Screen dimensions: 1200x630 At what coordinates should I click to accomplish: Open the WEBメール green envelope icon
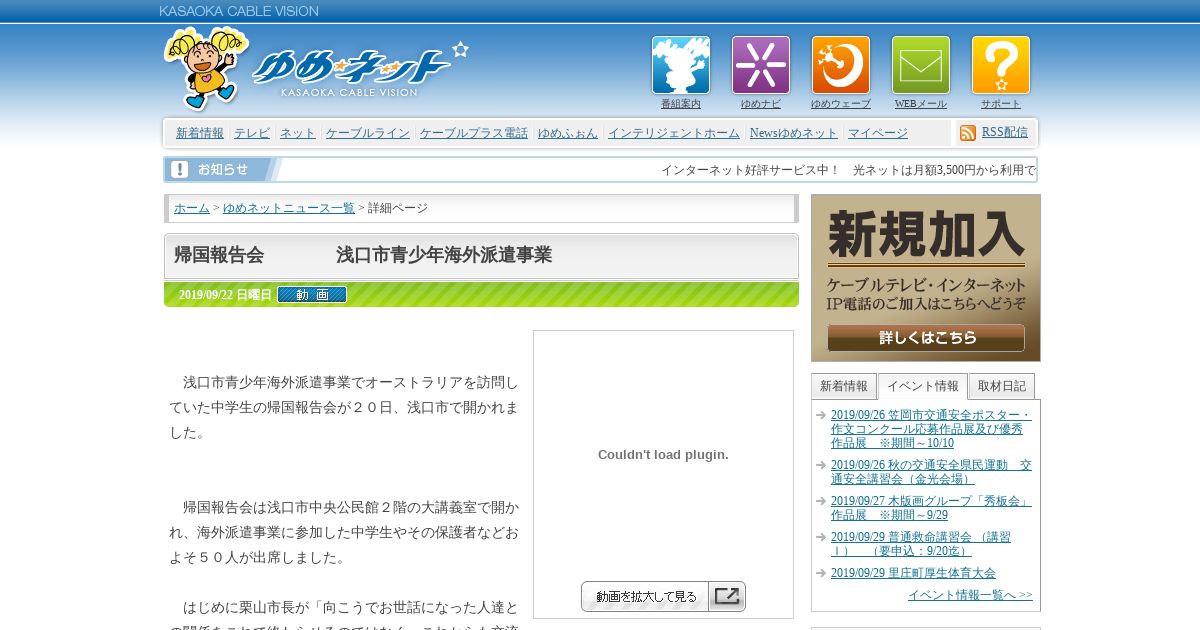tap(921, 66)
